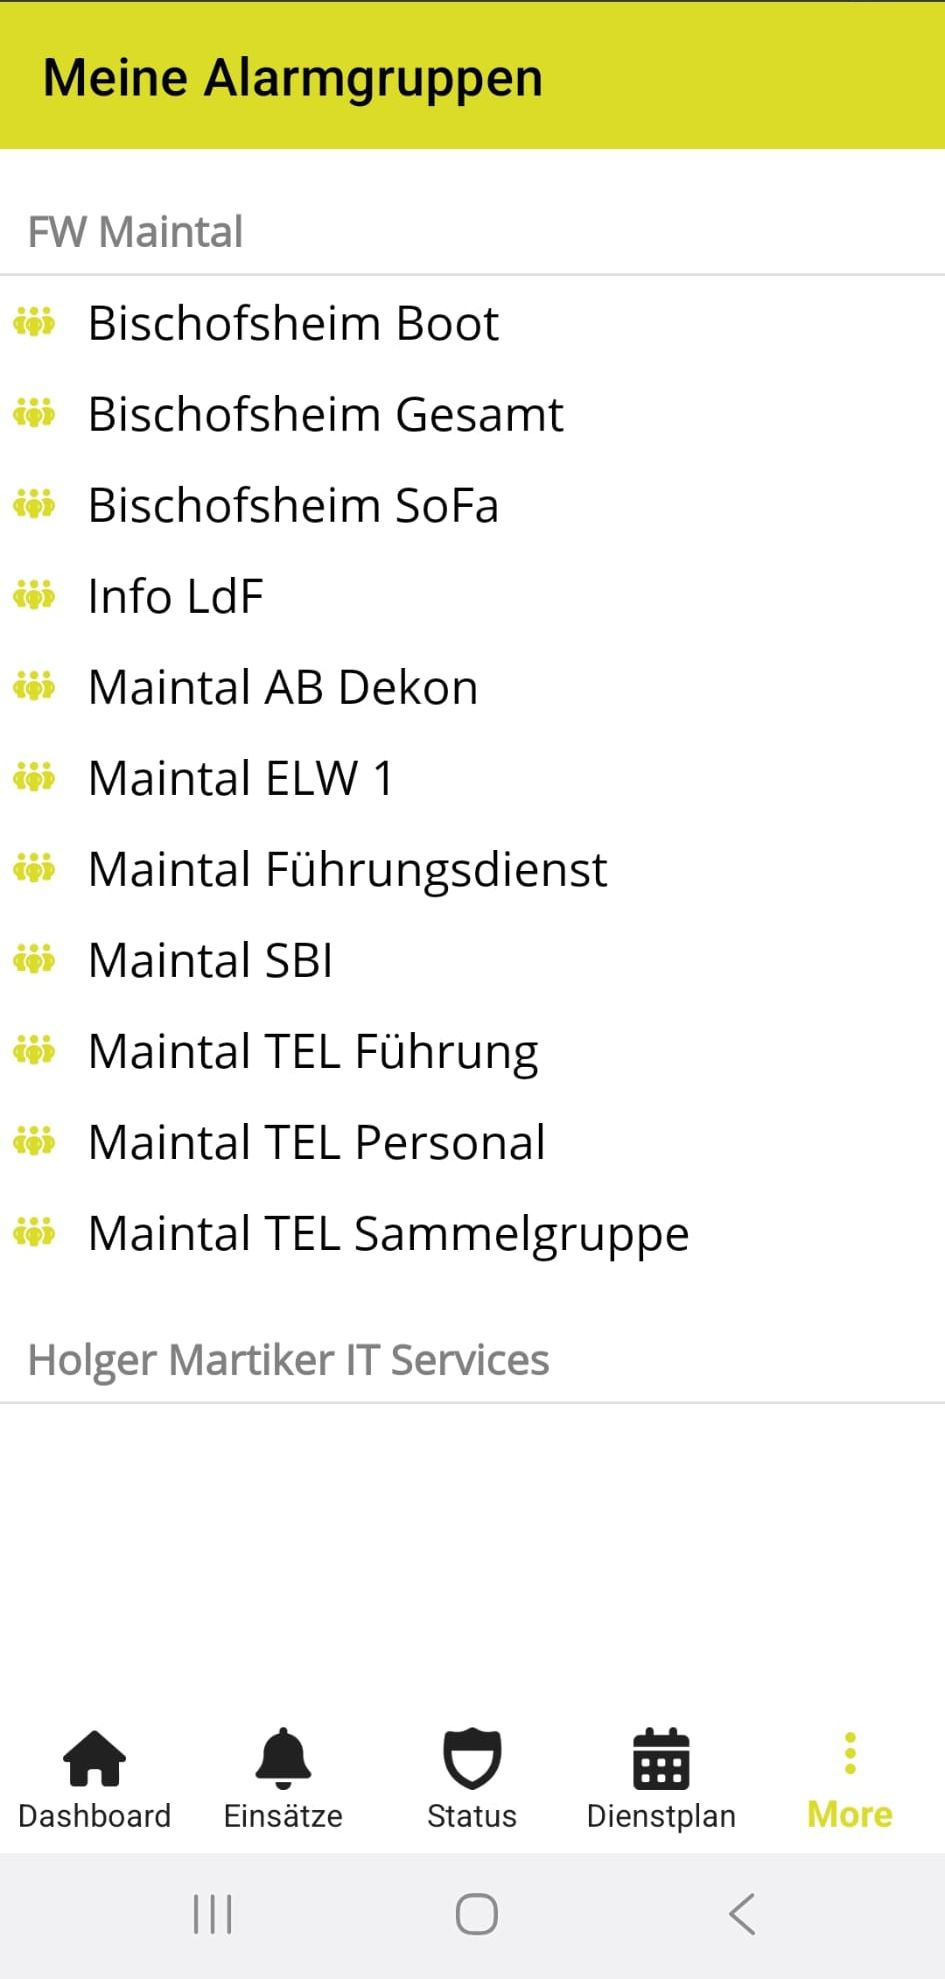Tap the Holger Martiker IT Services header
The width and height of the screenshot is (945, 1979).
288,1360
